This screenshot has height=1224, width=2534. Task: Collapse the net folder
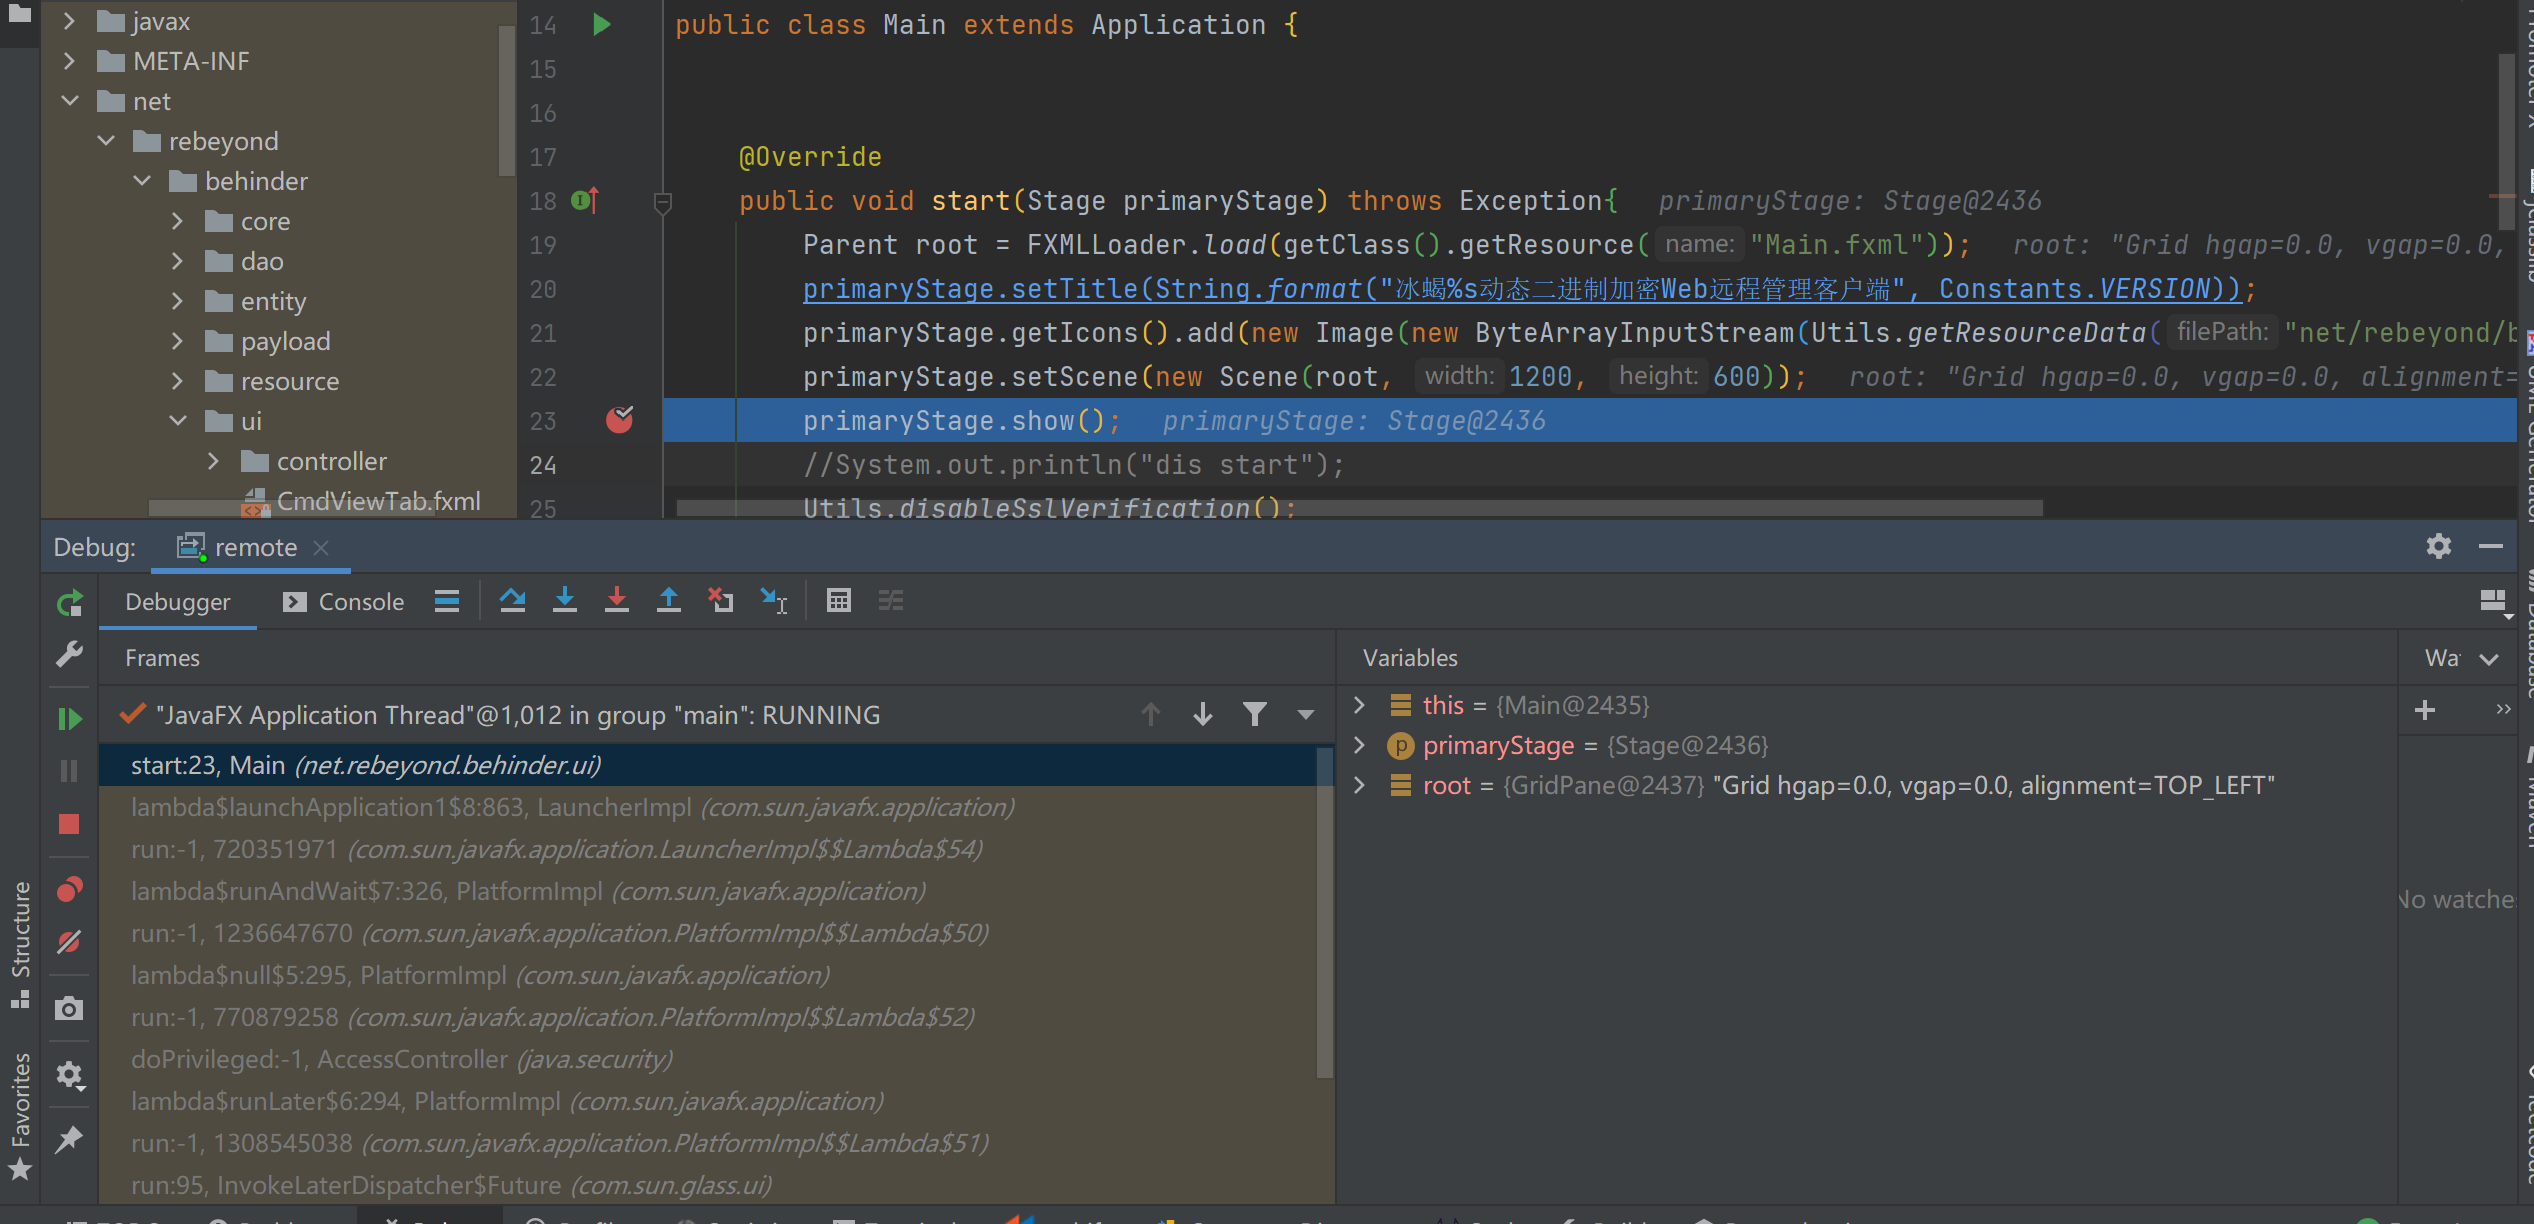click(69, 101)
